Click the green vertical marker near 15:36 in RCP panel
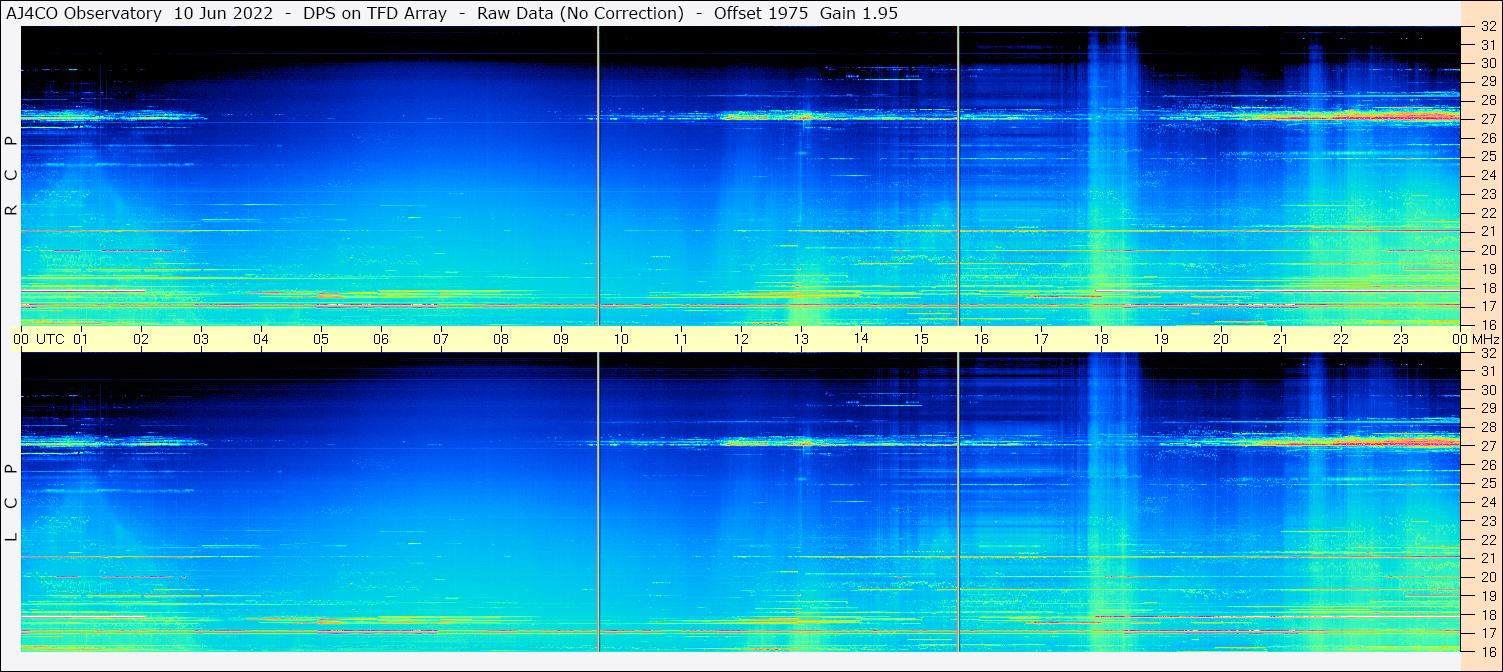 (958, 176)
